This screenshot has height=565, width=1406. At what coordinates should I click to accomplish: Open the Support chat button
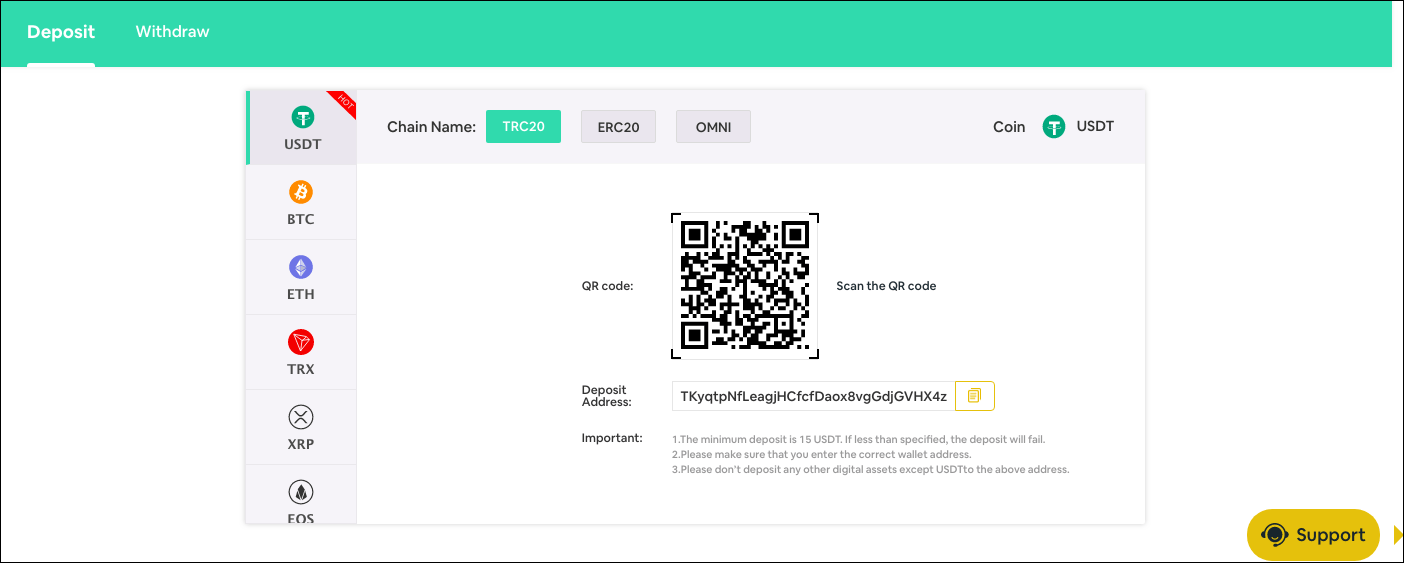1313,535
